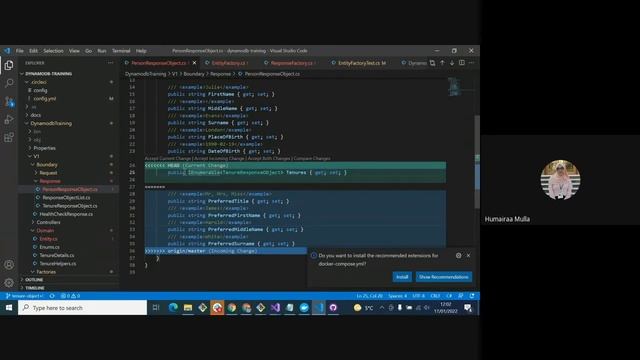Screen dimensions: 640x360
Task: Split the editor to the right
Action: (462, 63)
